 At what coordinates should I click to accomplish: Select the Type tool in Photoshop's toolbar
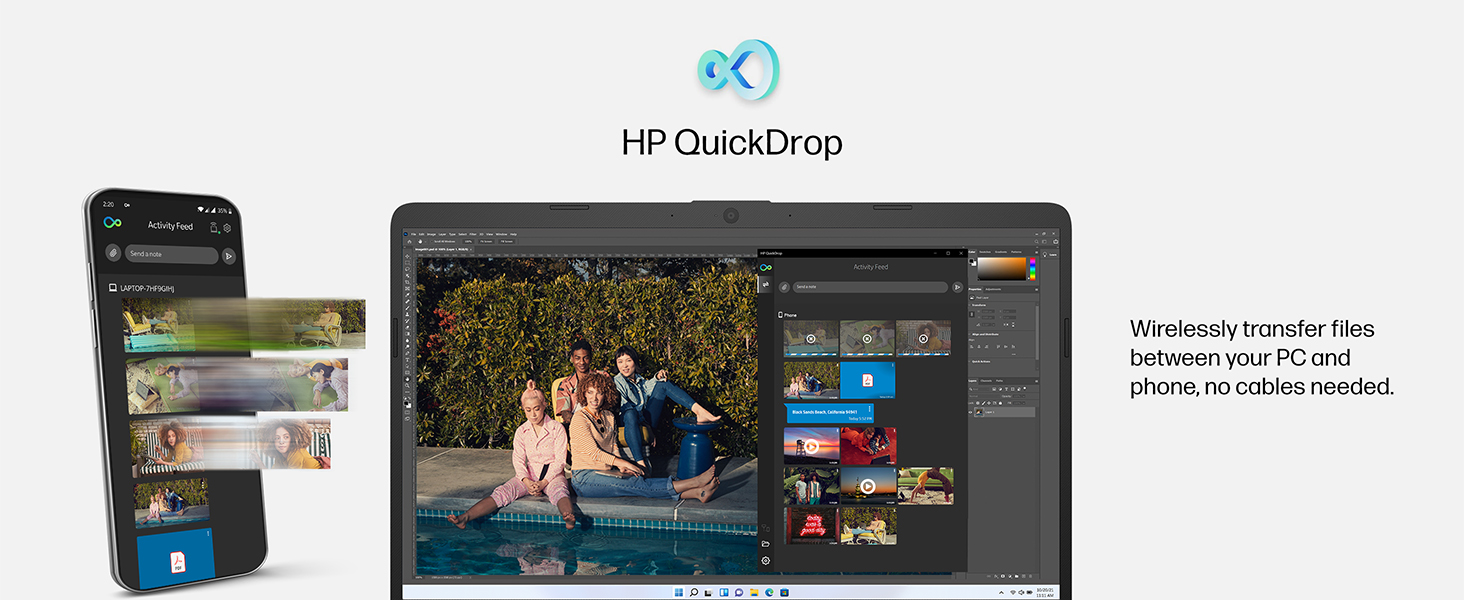click(407, 361)
